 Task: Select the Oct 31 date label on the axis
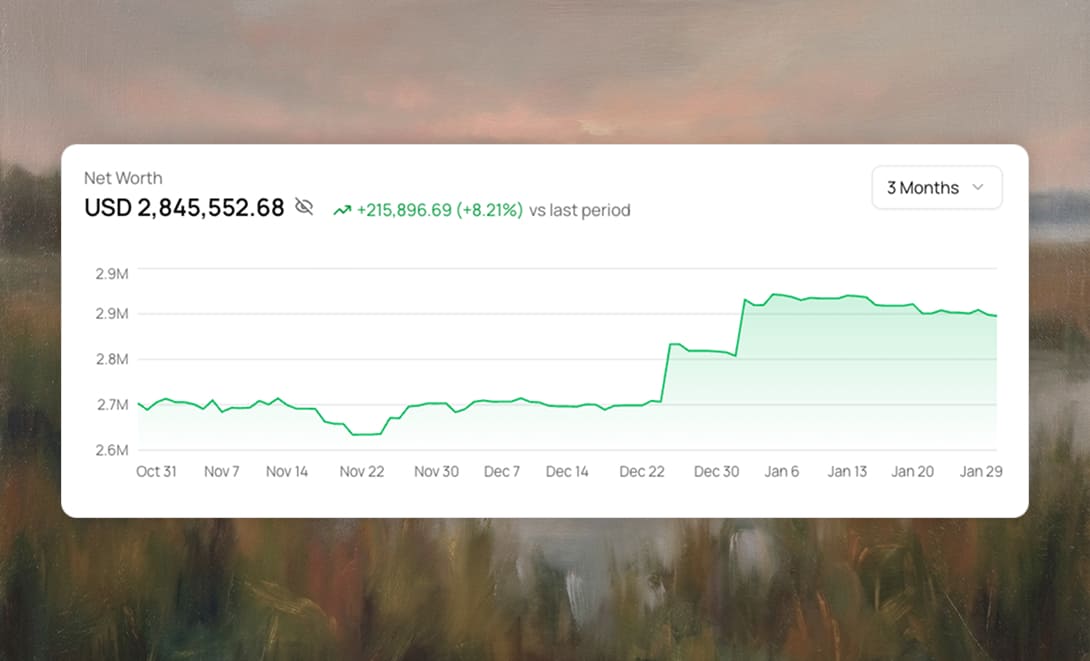[156, 471]
